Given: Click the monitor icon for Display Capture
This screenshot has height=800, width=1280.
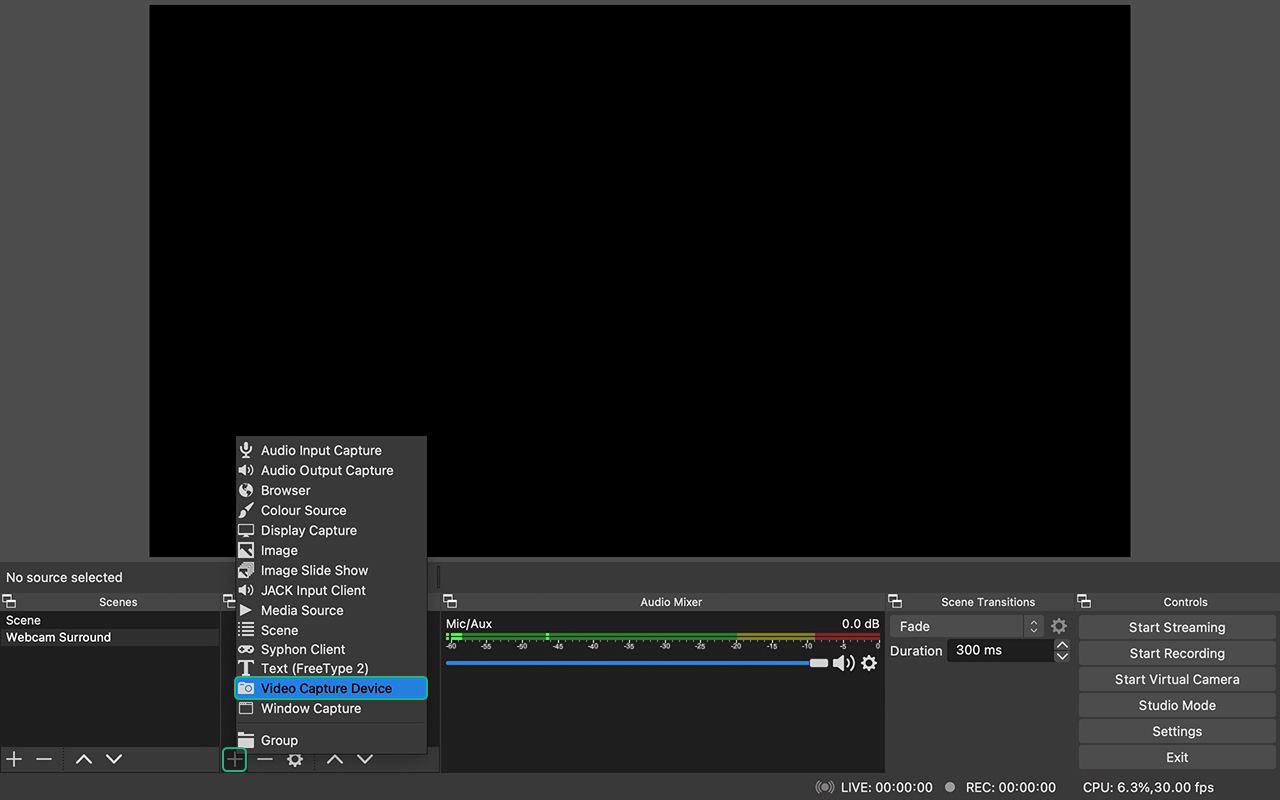Looking at the screenshot, I should pos(246,530).
